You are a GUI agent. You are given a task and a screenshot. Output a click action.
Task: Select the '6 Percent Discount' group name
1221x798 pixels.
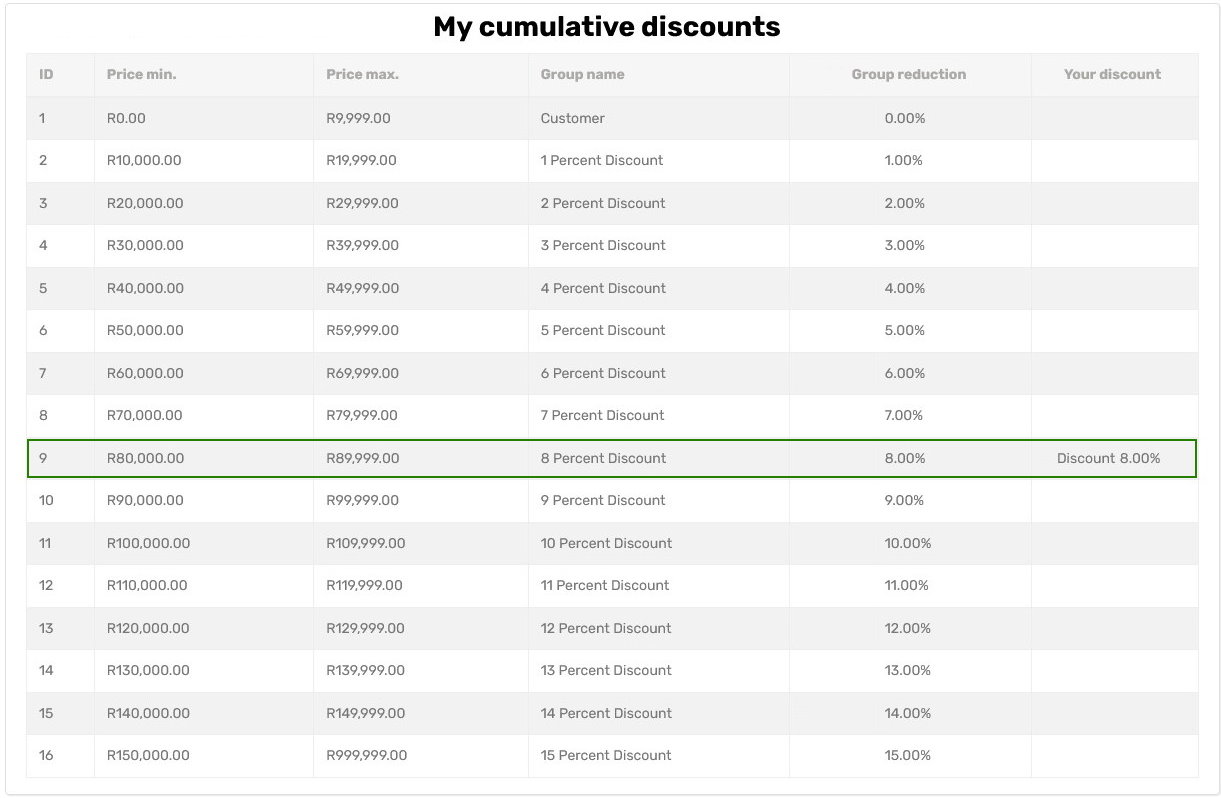coord(603,373)
